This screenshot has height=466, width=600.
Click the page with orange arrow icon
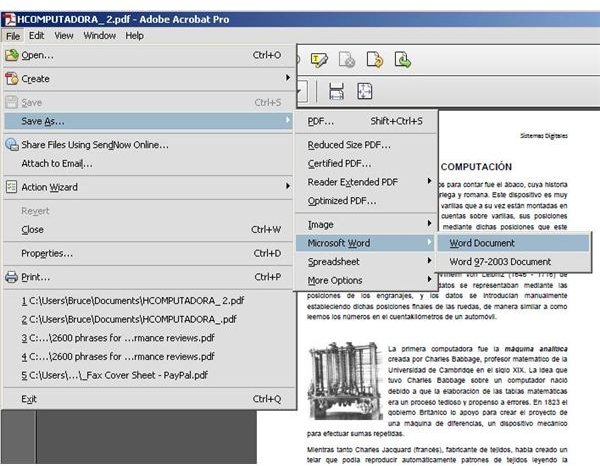click(x=375, y=60)
